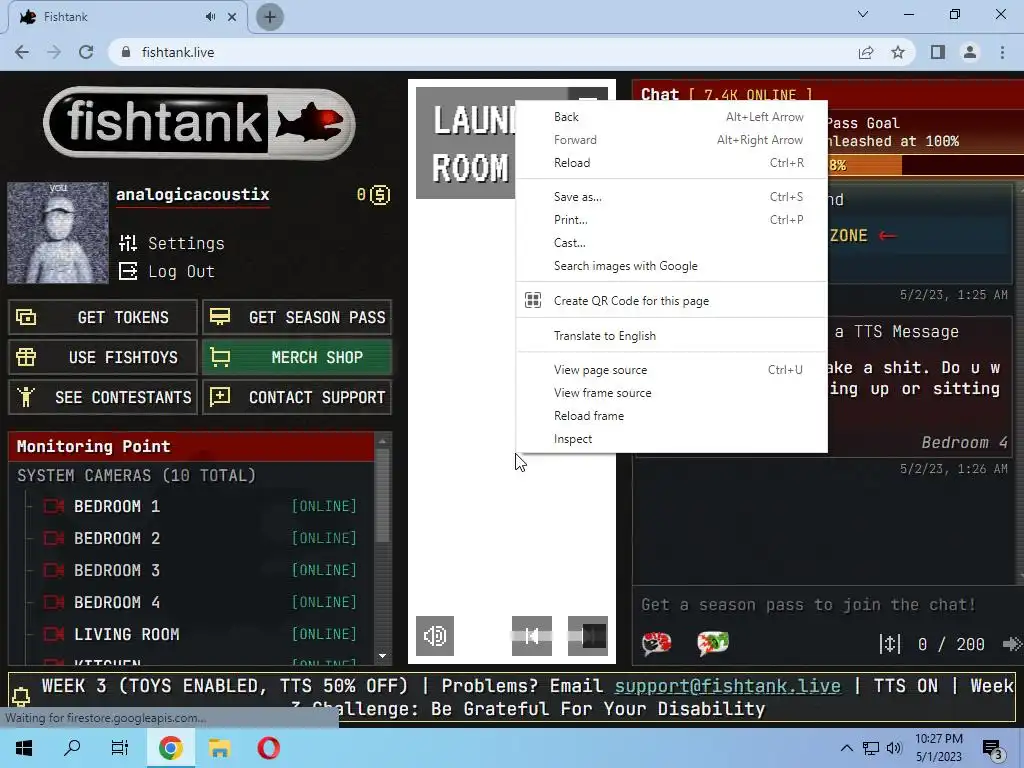Select Search images with Google
Viewport: 1024px width, 768px height.
tap(671, 266)
